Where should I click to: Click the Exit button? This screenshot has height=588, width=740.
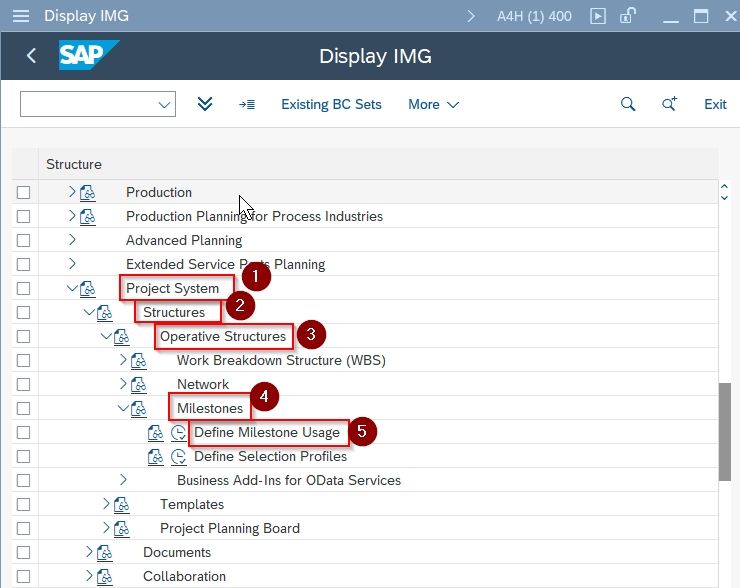click(x=715, y=104)
